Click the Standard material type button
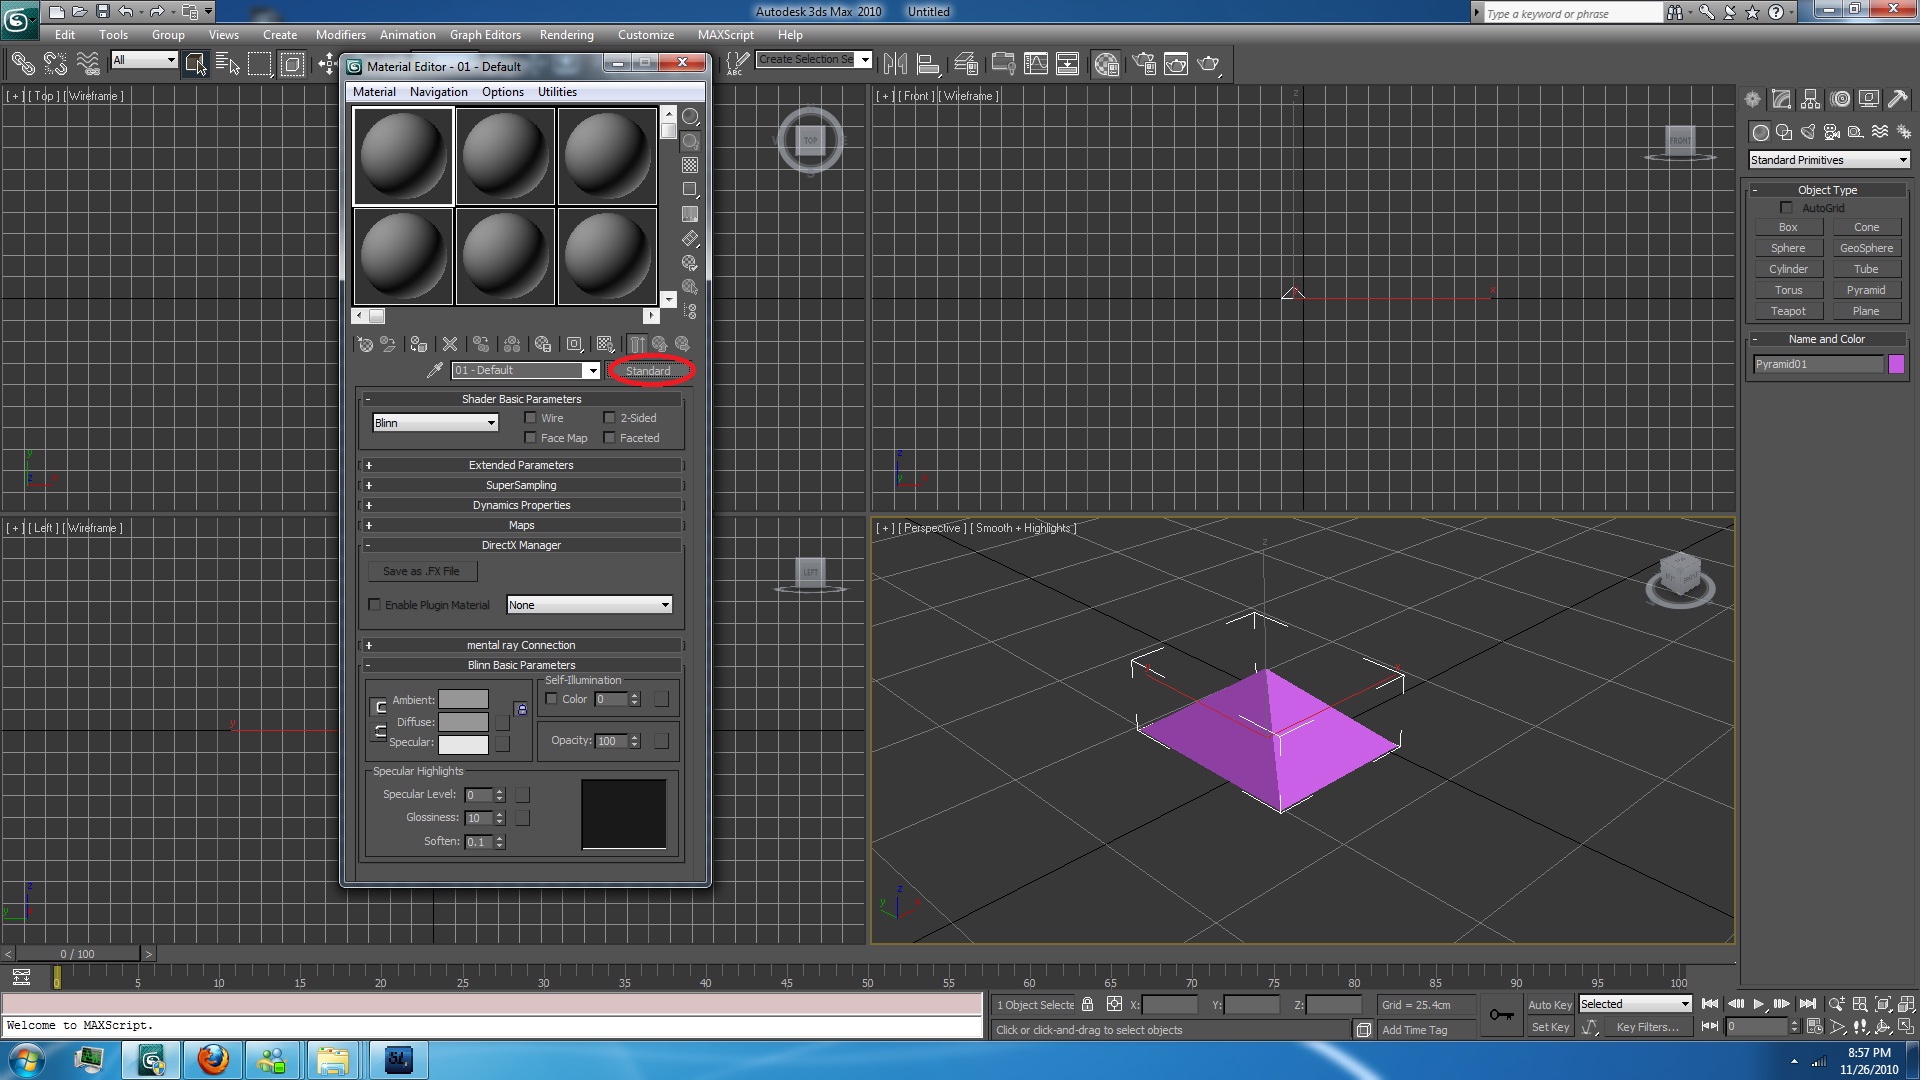This screenshot has height=1080, width=1932. (x=648, y=371)
